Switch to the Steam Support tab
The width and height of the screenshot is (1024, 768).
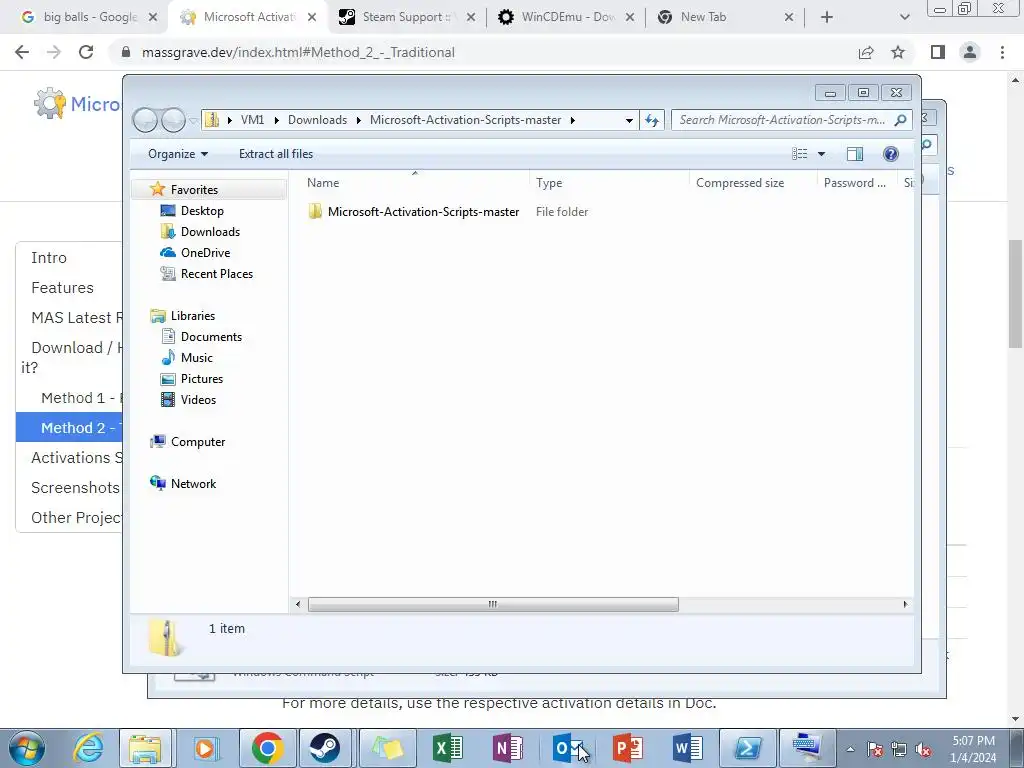click(407, 17)
